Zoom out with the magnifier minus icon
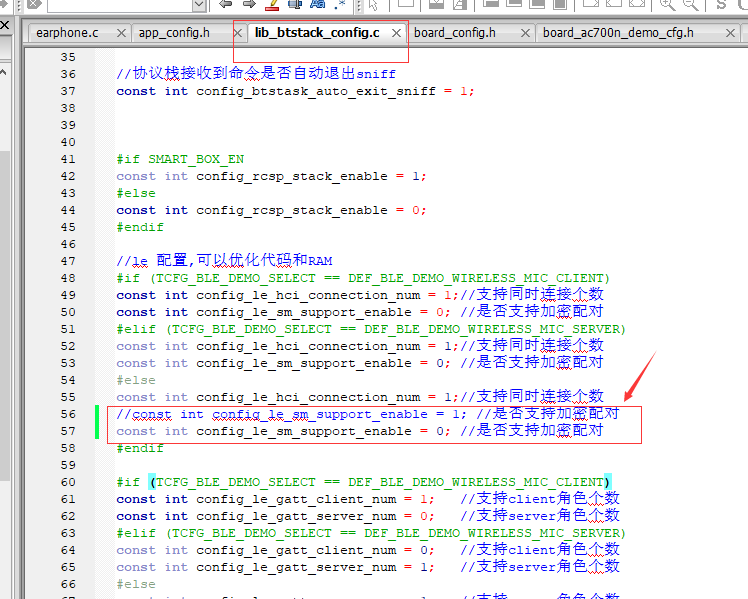The height and width of the screenshot is (599, 748). tap(691, 5)
